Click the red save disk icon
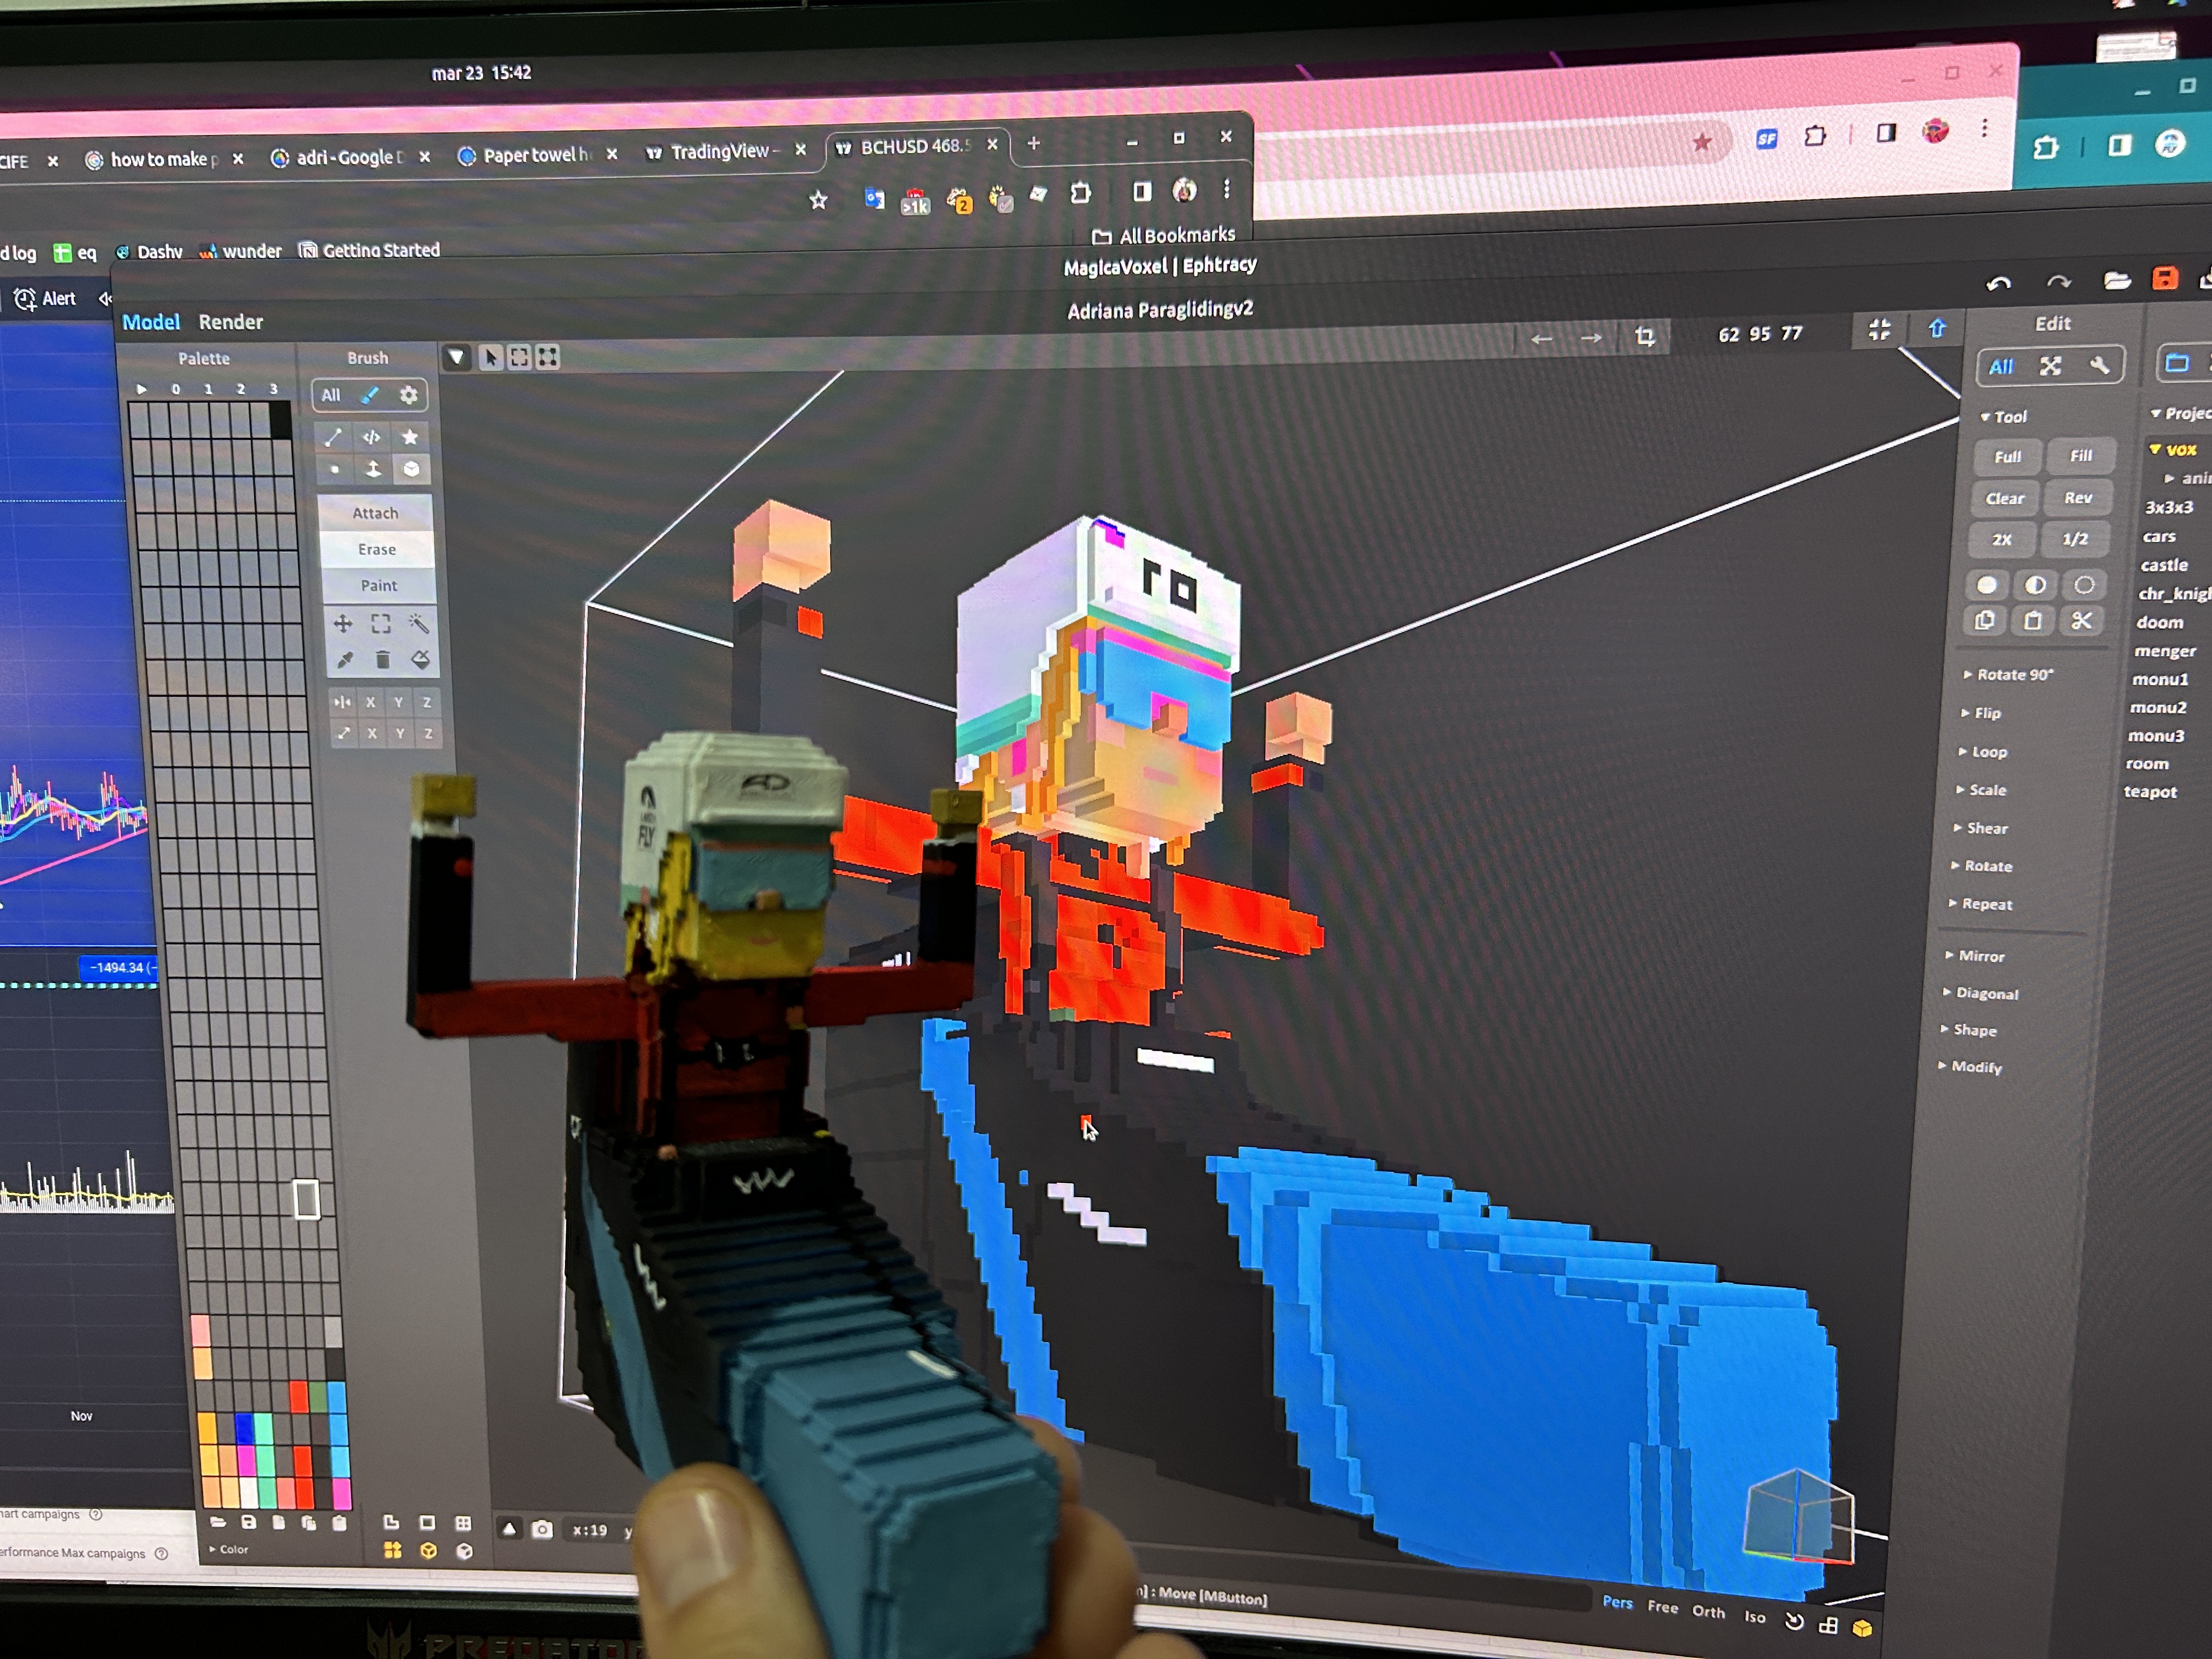2212x1659 pixels. coord(2164,279)
